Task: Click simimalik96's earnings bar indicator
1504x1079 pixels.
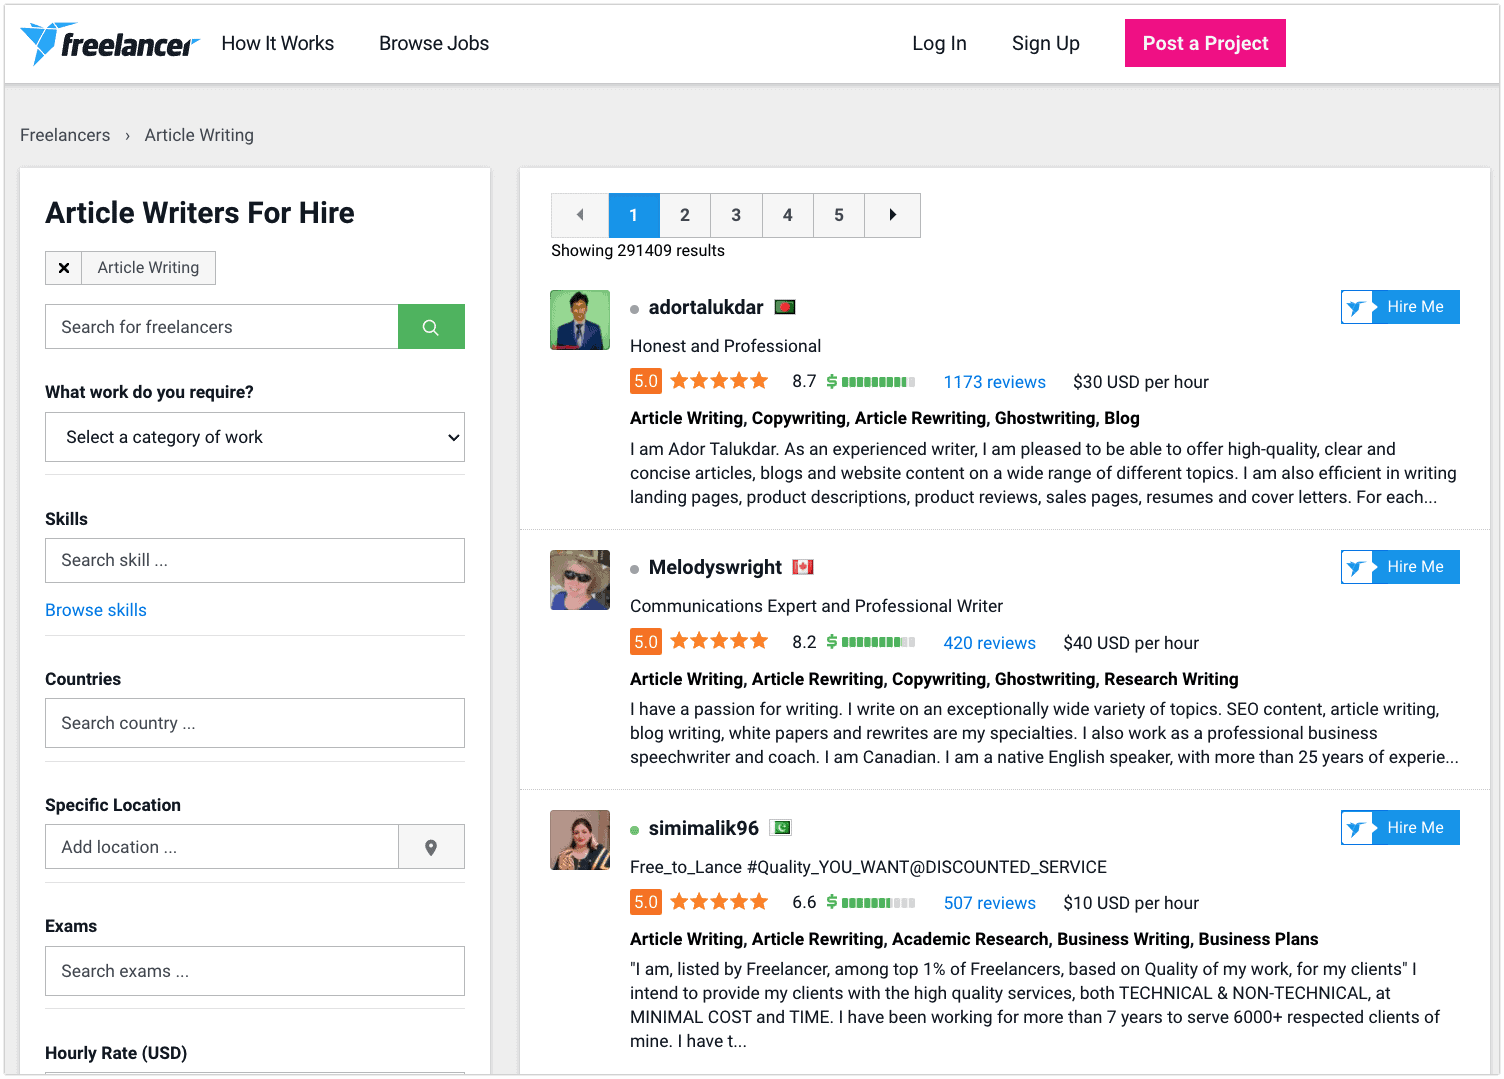Action: coord(871,903)
